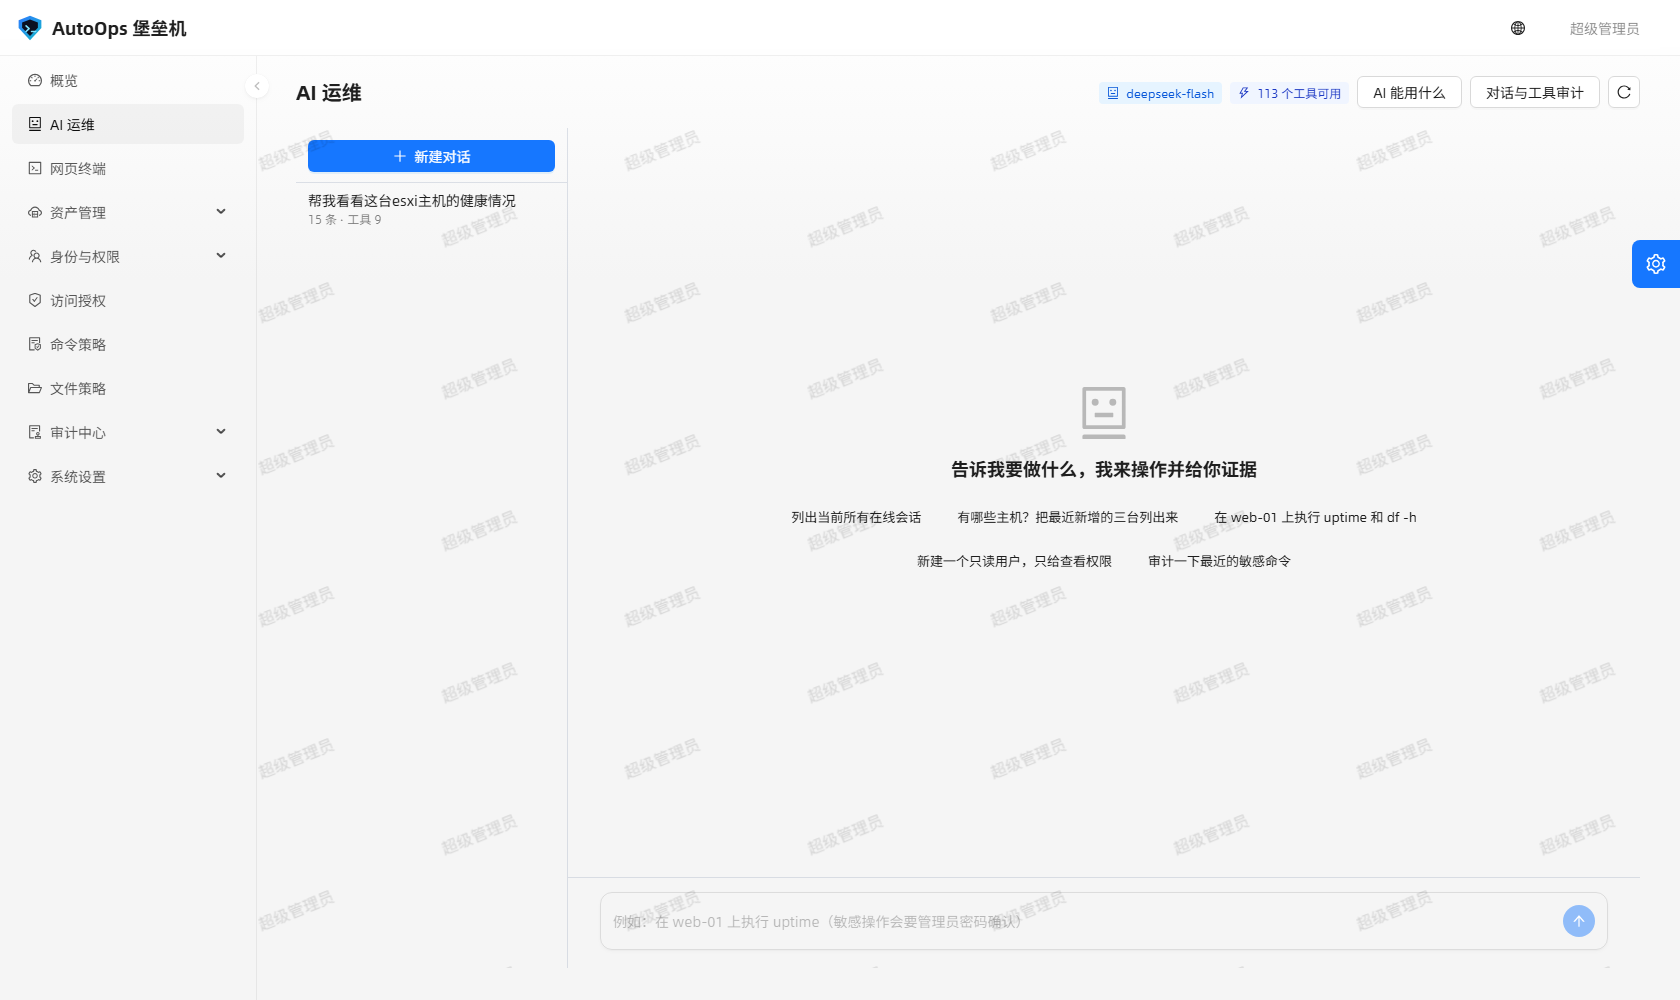Click the 概览 dashboard icon
The width and height of the screenshot is (1680, 1000).
pyautogui.click(x=35, y=80)
